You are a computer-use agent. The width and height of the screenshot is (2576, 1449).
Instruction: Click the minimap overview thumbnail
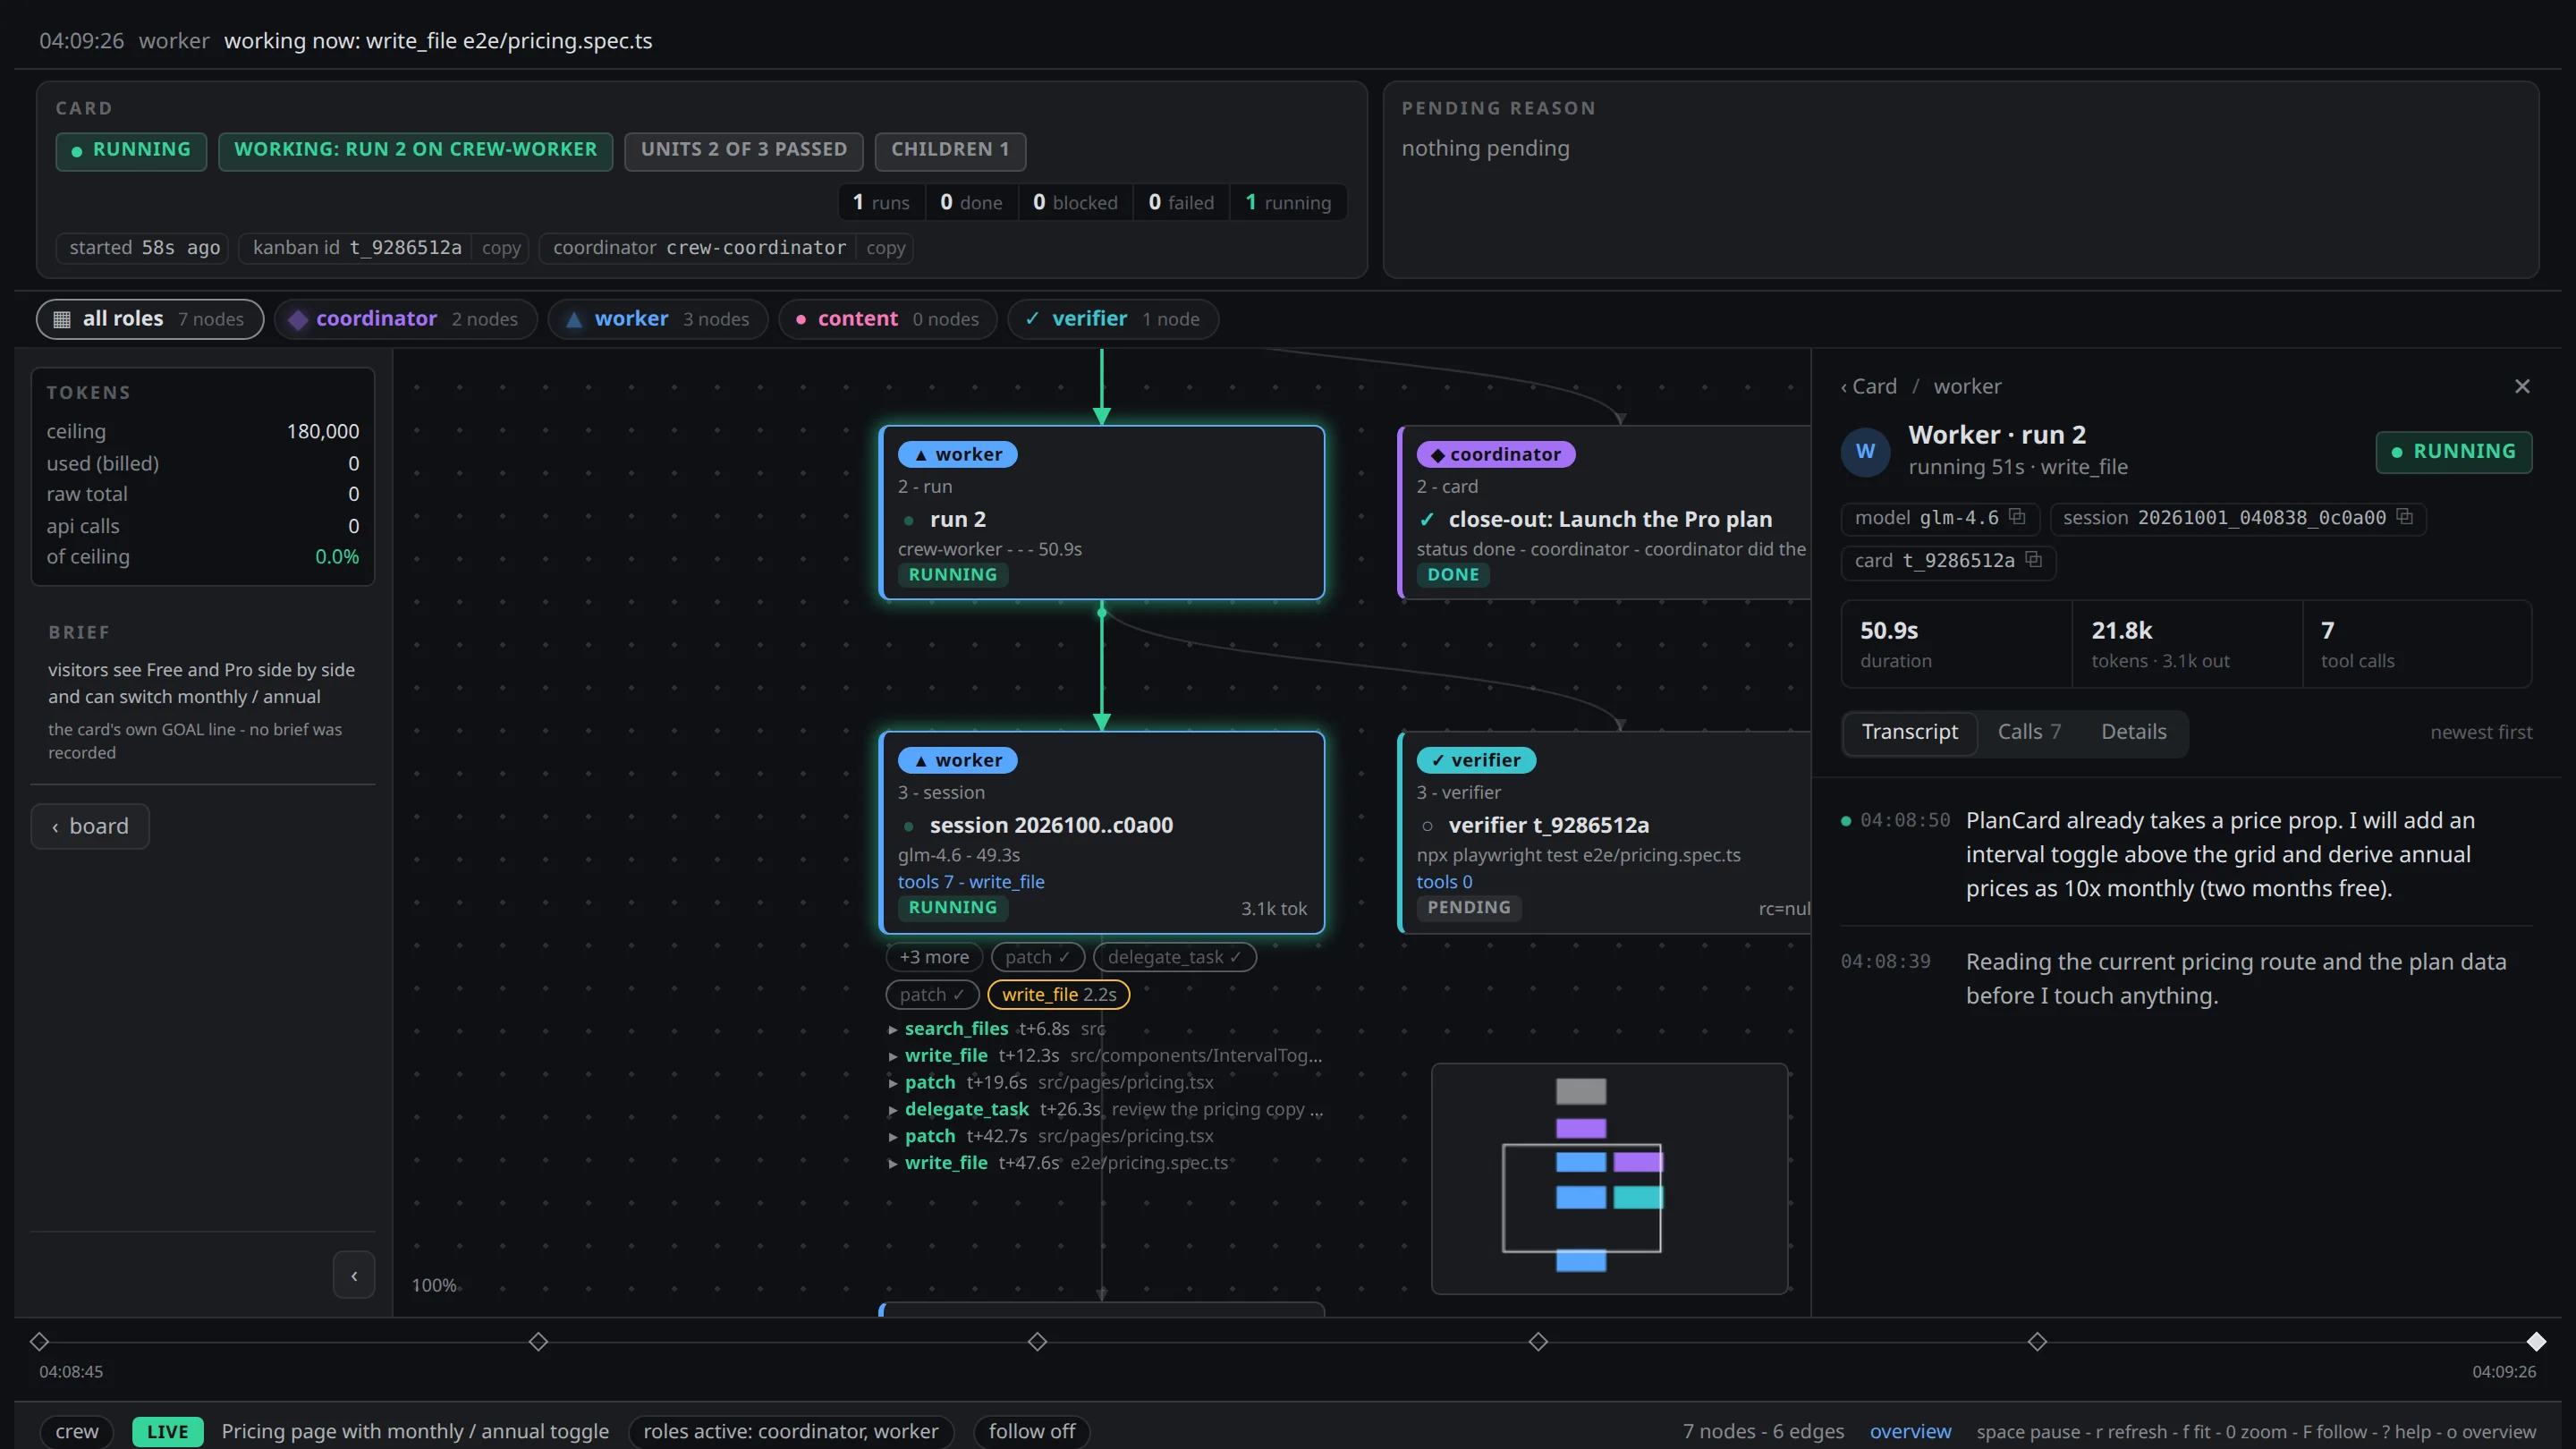click(x=1609, y=1179)
